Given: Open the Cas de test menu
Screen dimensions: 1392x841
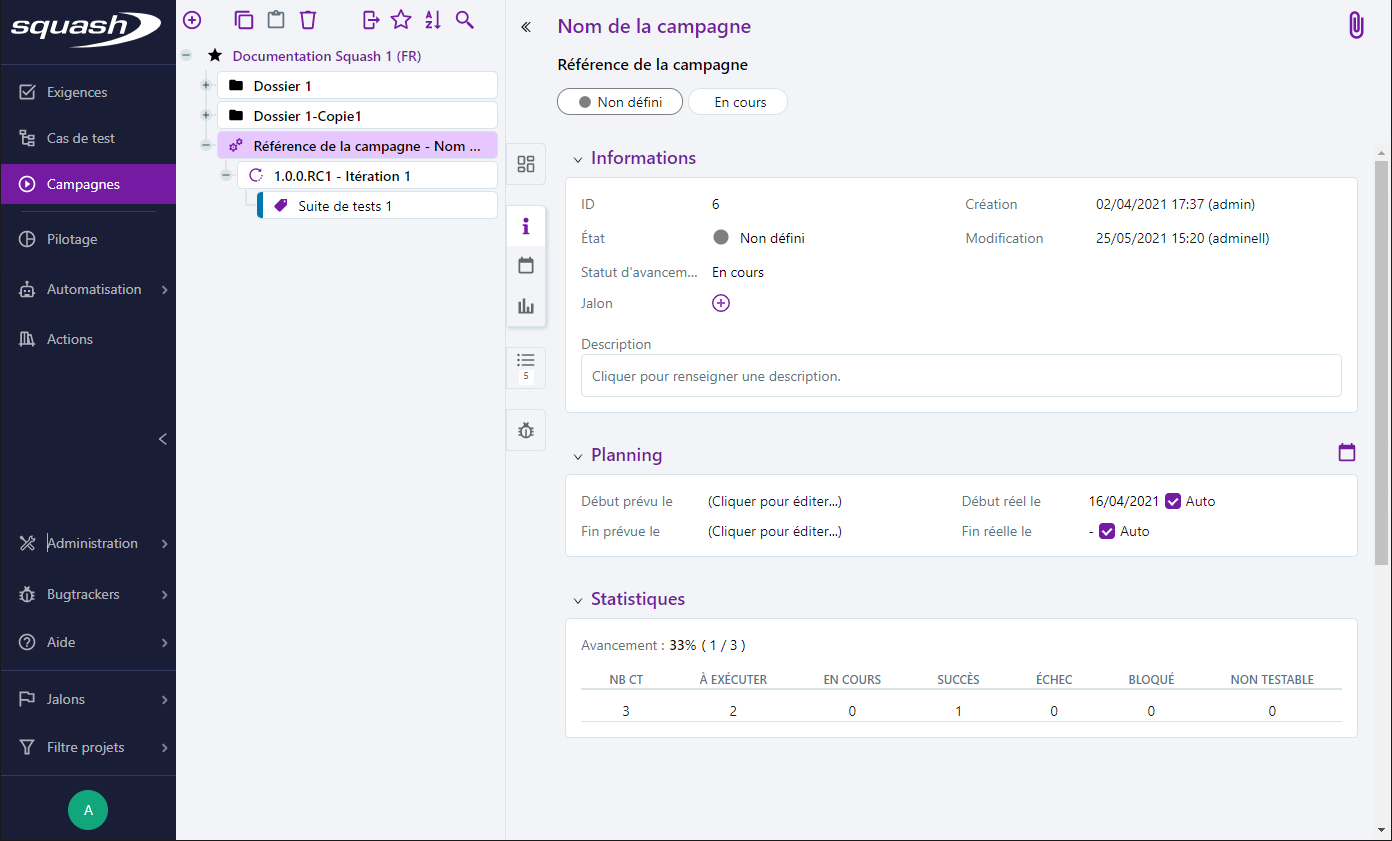Looking at the screenshot, I should [x=81, y=138].
